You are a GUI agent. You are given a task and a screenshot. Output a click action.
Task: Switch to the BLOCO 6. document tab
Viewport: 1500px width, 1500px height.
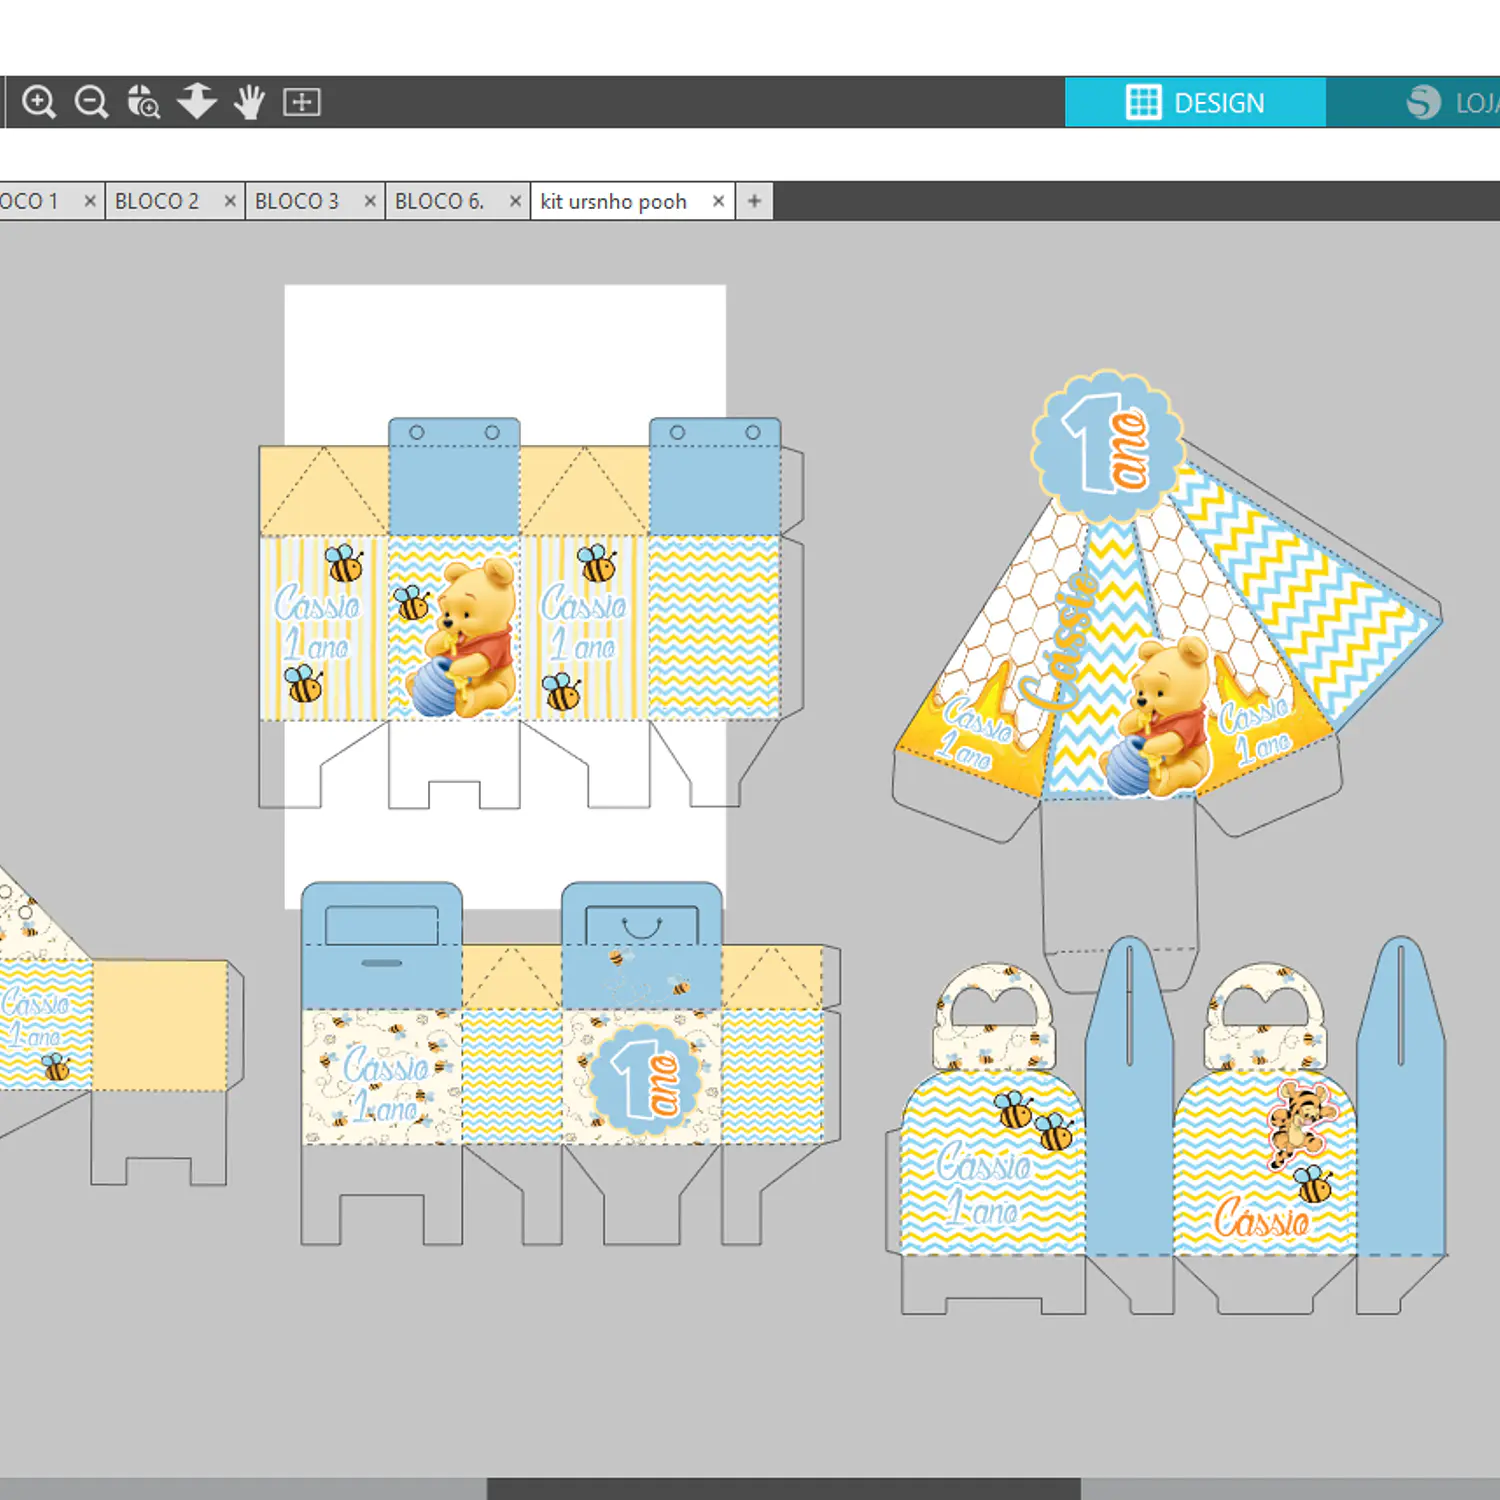point(439,201)
